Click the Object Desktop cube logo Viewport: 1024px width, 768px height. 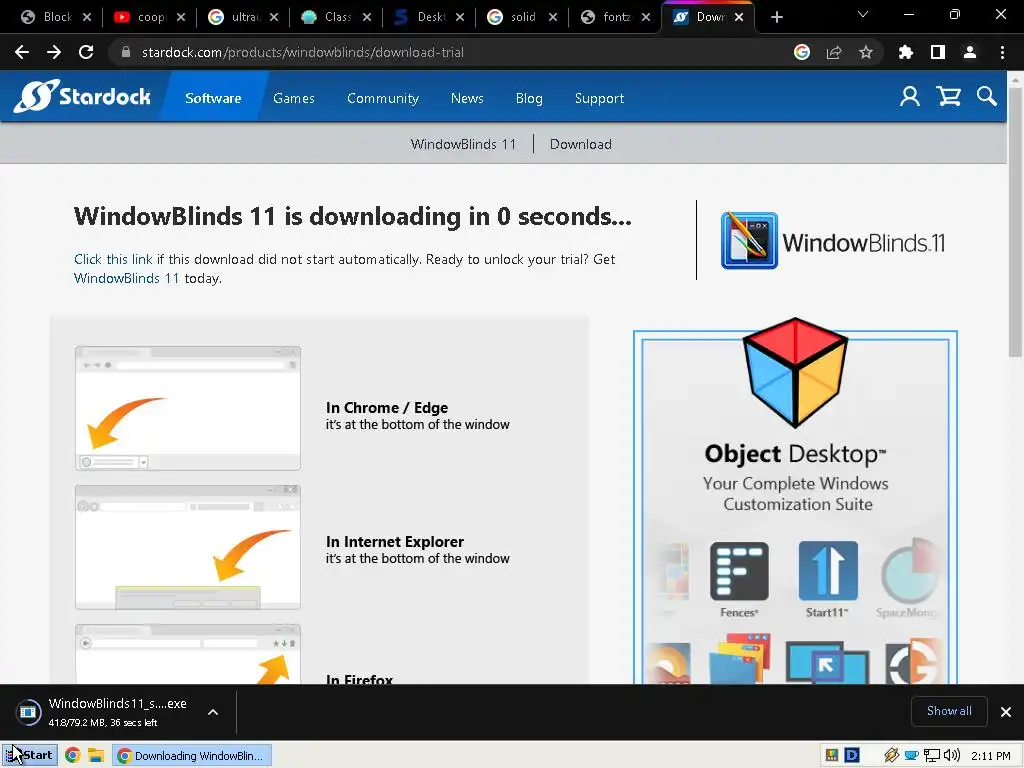pos(795,372)
